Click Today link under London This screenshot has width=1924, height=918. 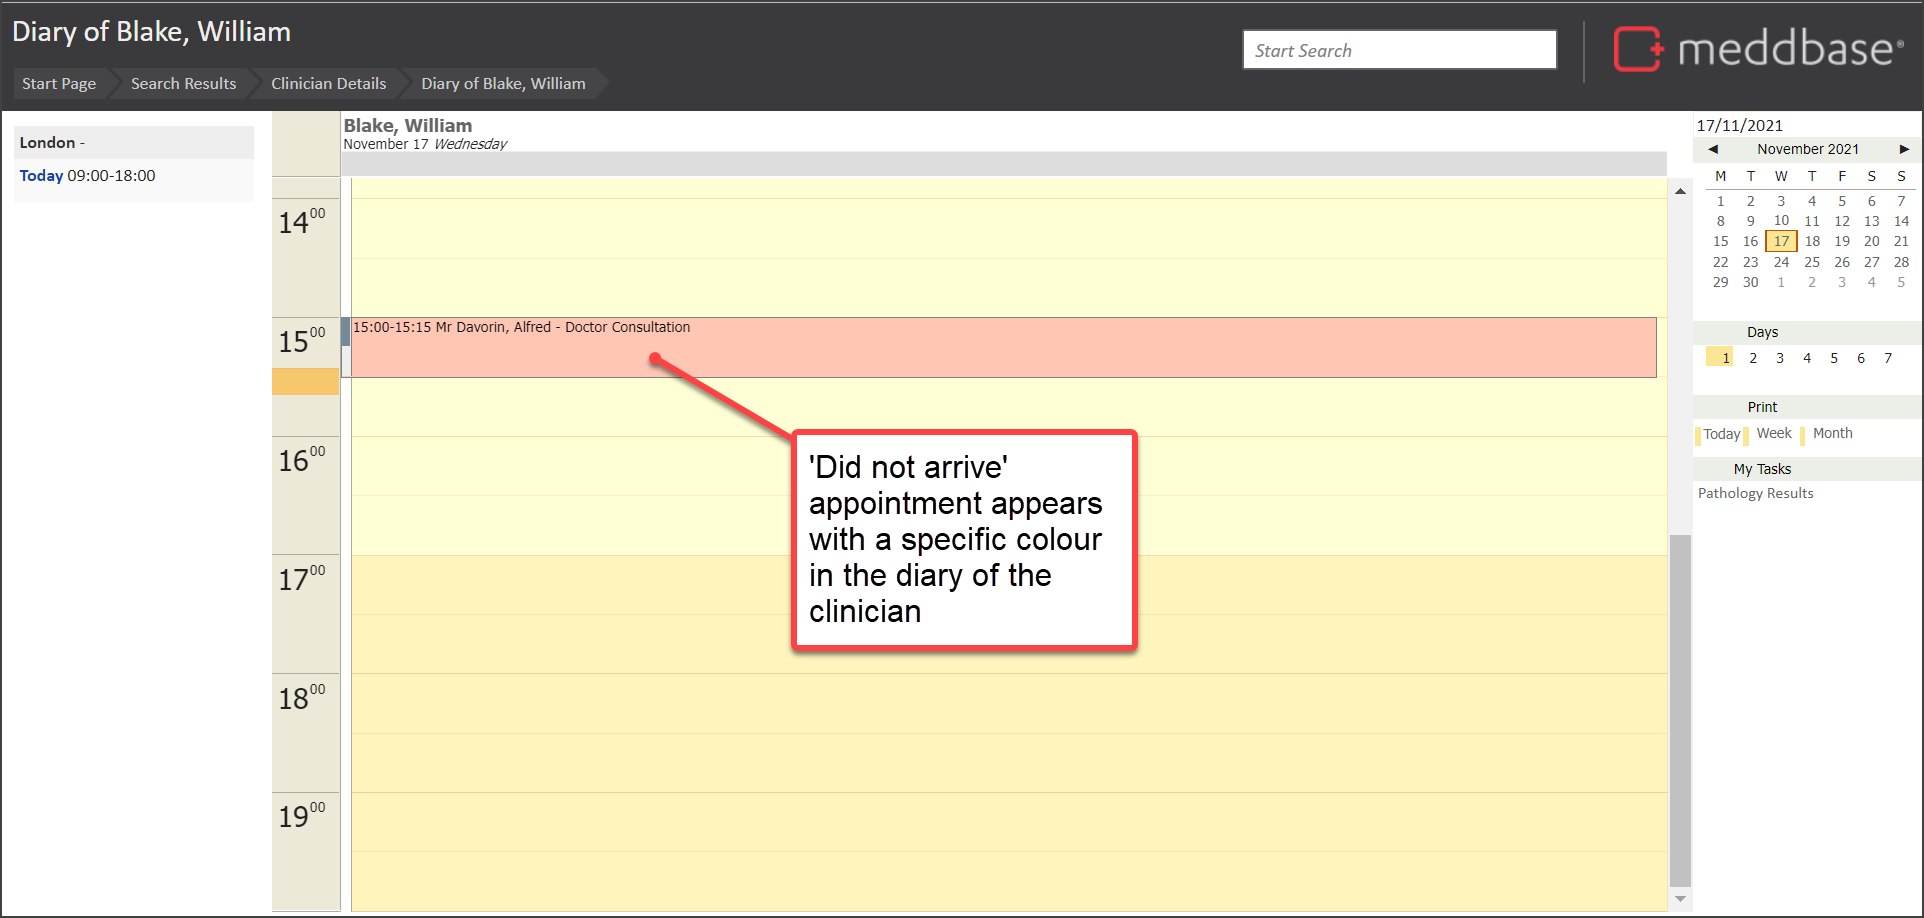pos(41,176)
